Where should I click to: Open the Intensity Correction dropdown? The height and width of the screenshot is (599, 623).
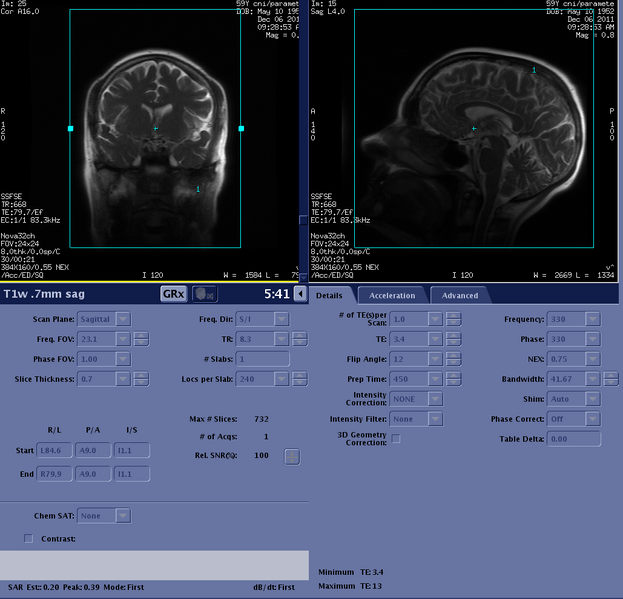435,399
